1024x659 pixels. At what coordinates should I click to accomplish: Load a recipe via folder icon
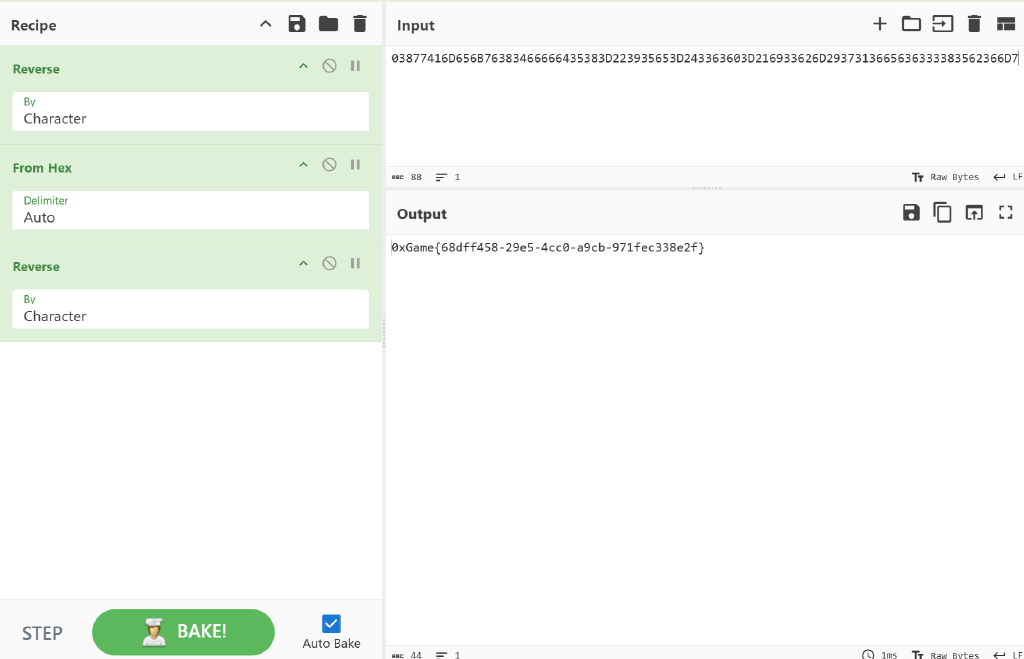coord(328,24)
